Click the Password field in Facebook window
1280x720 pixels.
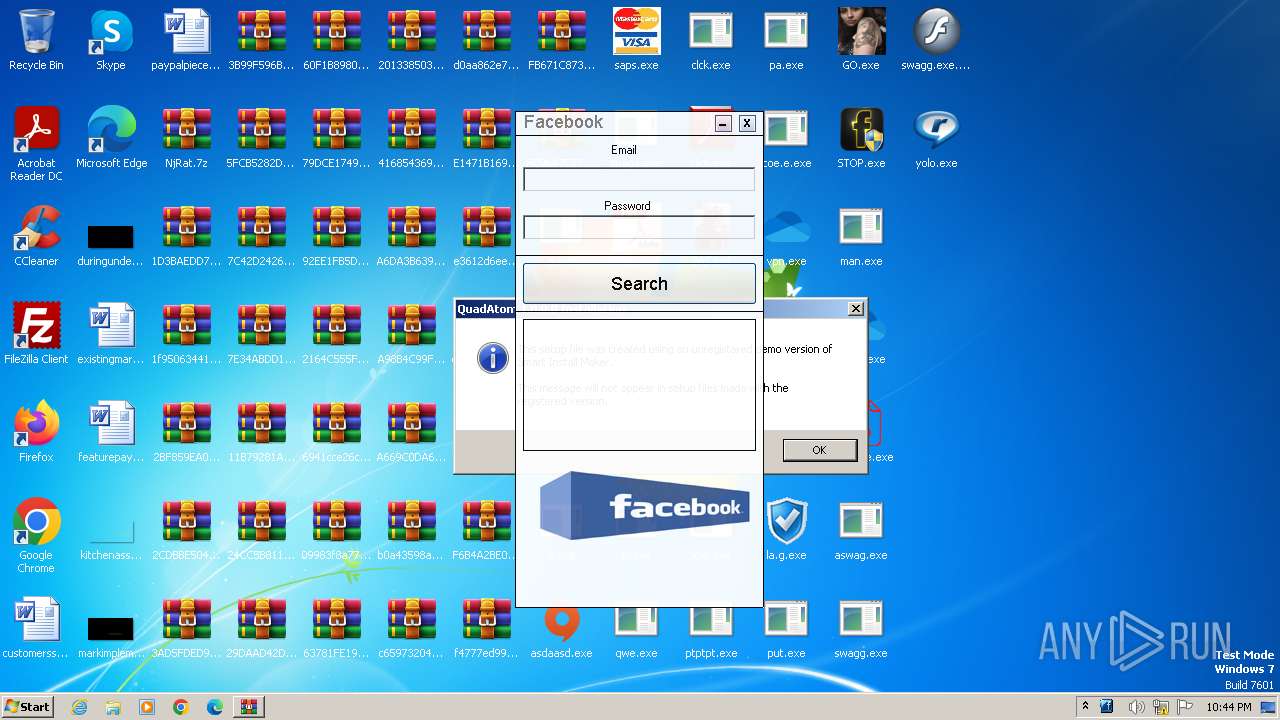point(639,227)
